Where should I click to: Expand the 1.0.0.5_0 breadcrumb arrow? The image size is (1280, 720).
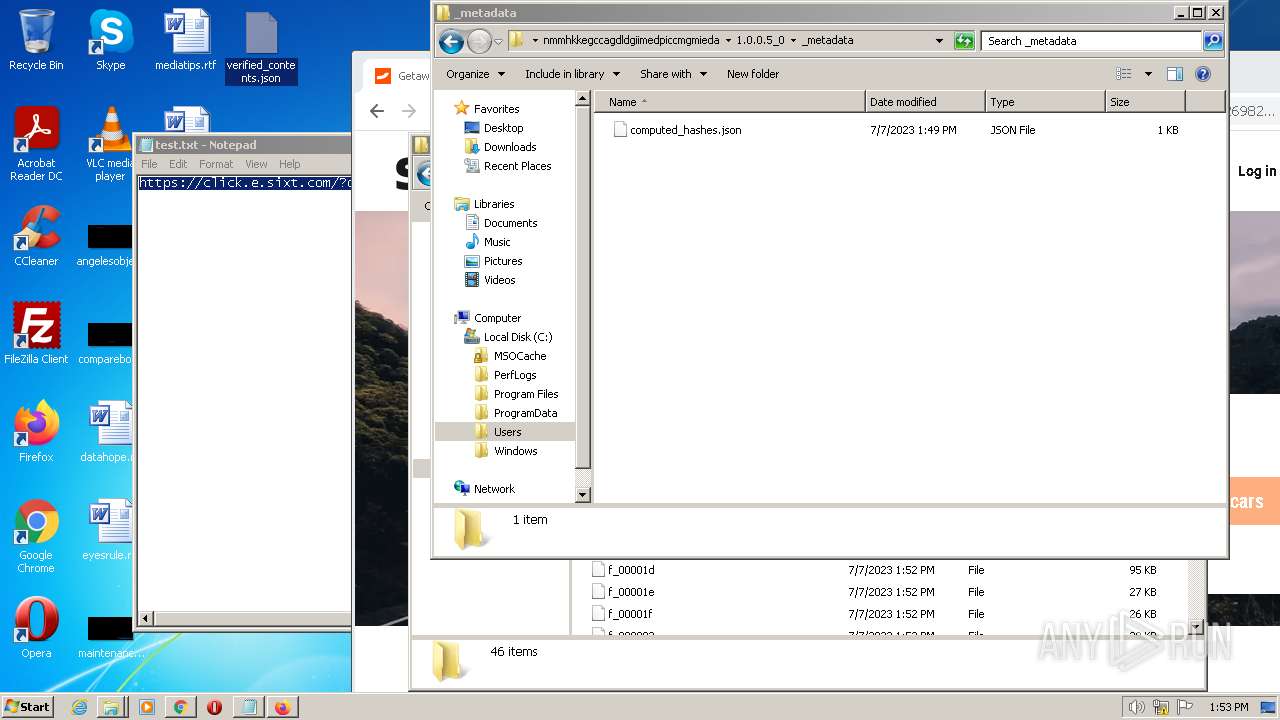click(793, 41)
